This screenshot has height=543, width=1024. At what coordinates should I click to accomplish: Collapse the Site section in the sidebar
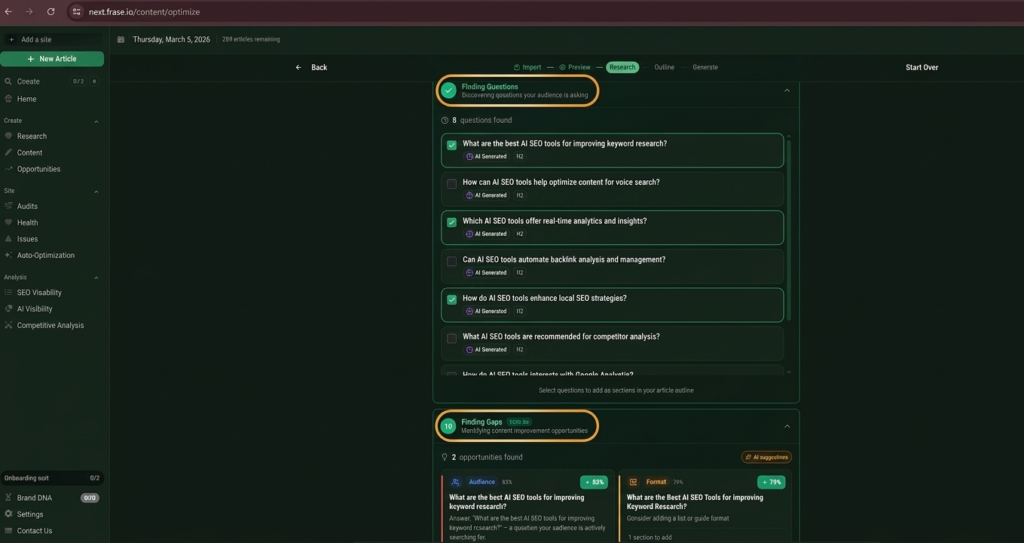point(97,192)
